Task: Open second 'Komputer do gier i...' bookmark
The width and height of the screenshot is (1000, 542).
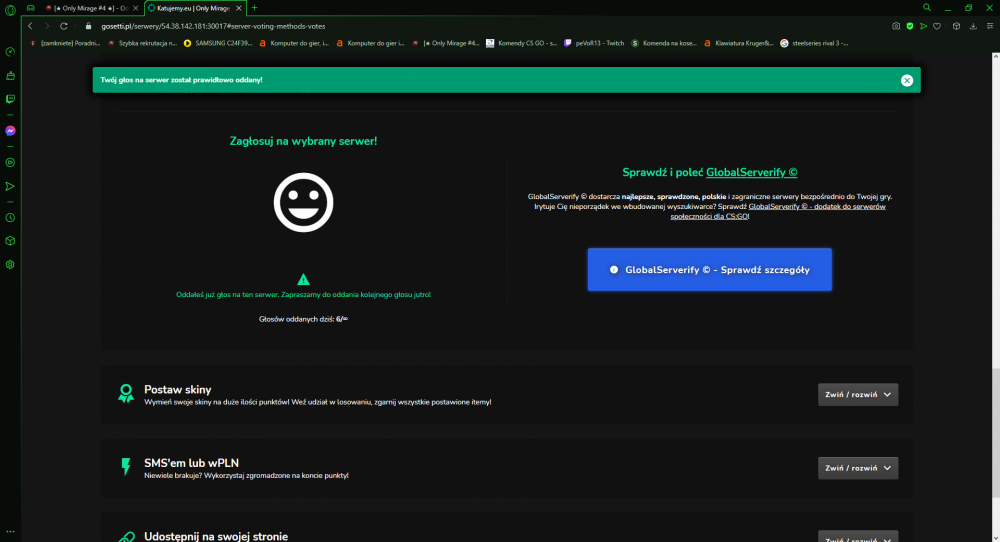Action: [x=371, y=43]
